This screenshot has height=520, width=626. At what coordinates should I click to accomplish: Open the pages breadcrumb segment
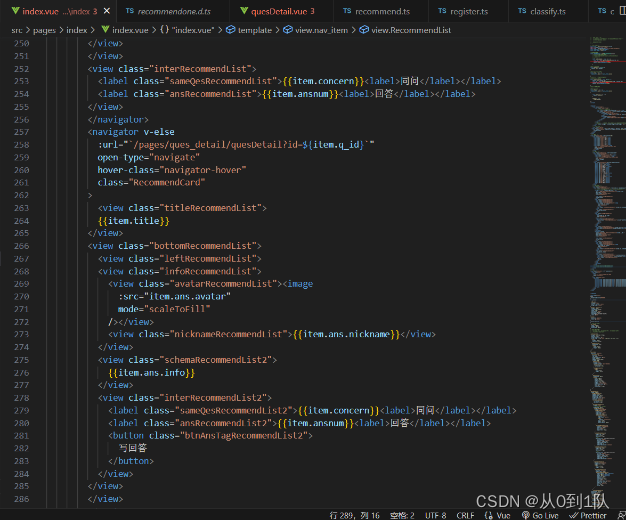tap(44, 30)
